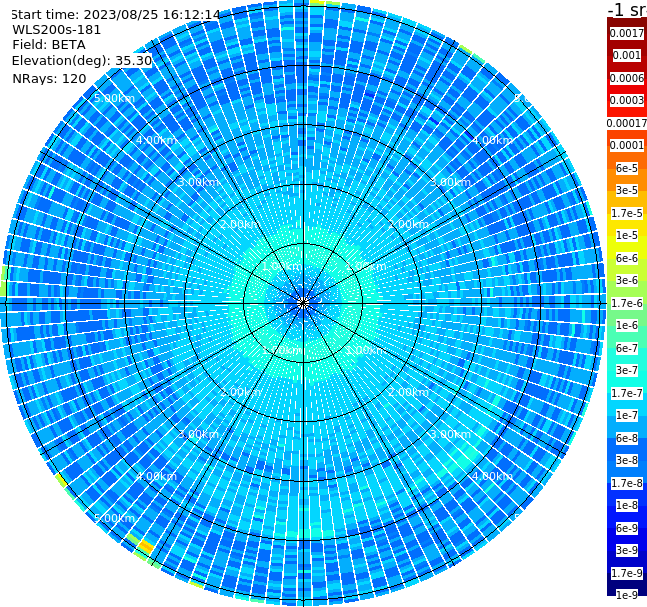
Task: Select the WLS200s-181 instrument label
Action: (57, 30)
